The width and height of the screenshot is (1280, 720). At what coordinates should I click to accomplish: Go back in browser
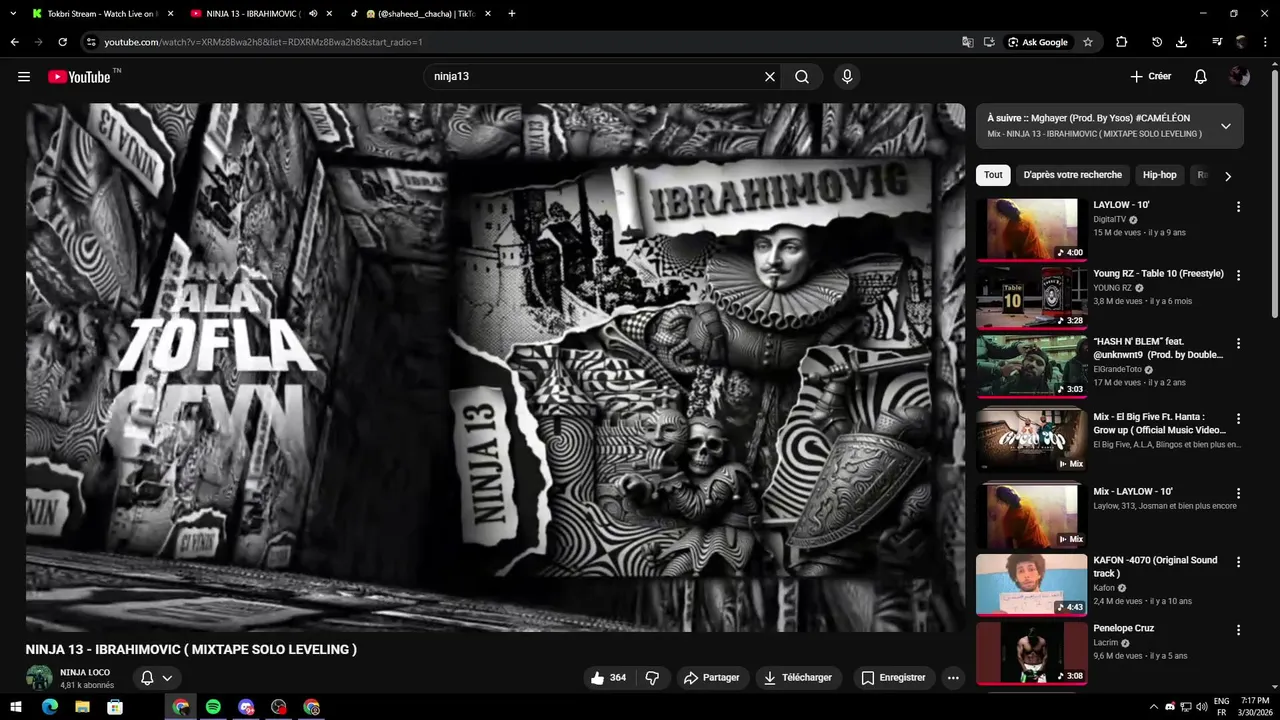[x=14, y=42]
